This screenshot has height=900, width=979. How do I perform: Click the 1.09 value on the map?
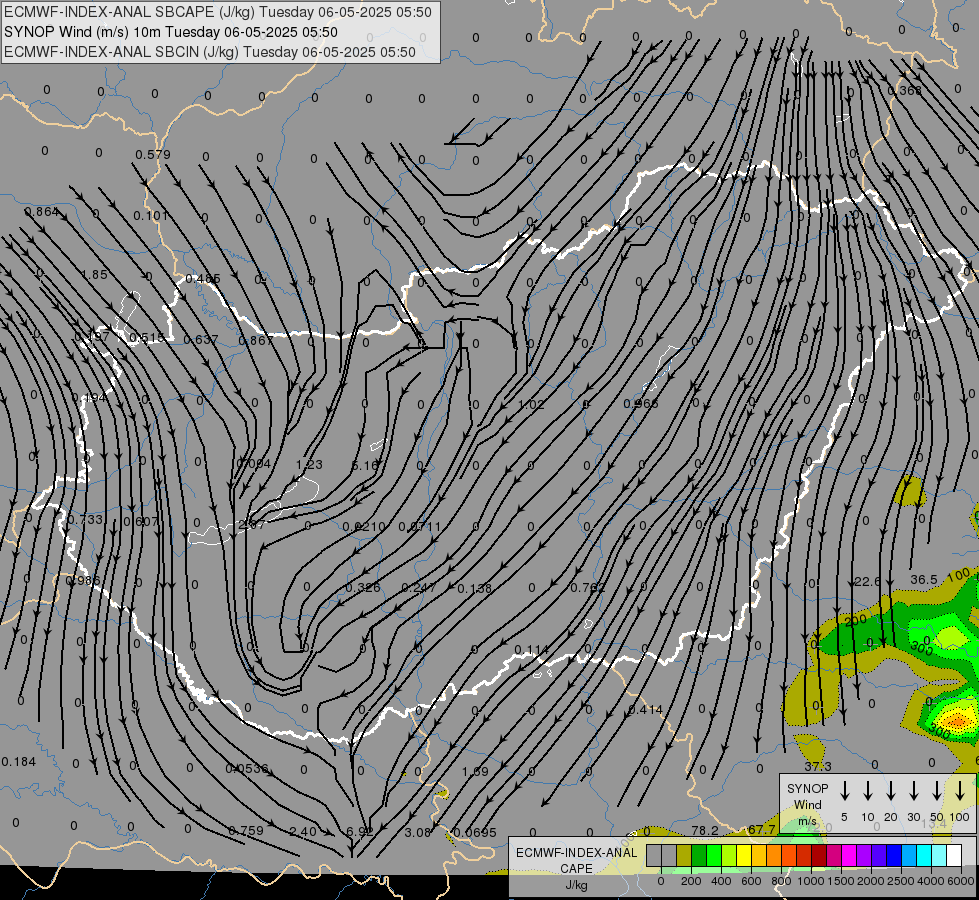(475, 771)
